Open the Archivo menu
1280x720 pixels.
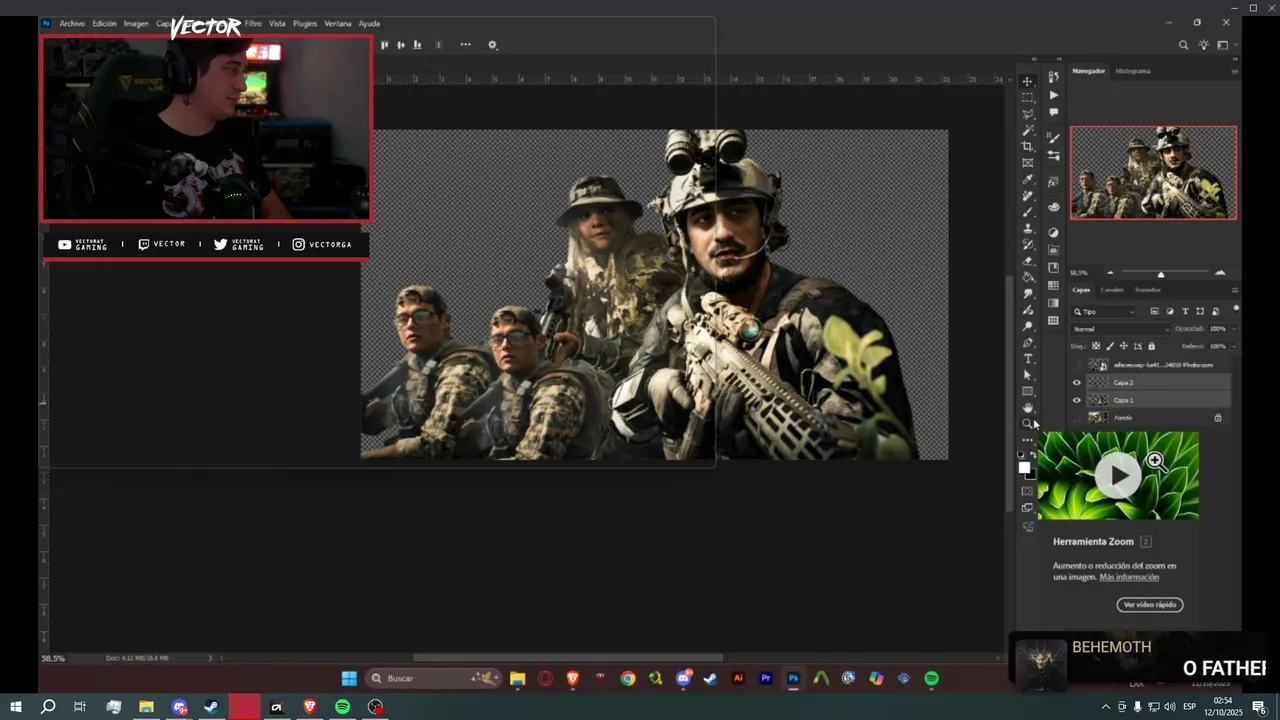point(72,23)
